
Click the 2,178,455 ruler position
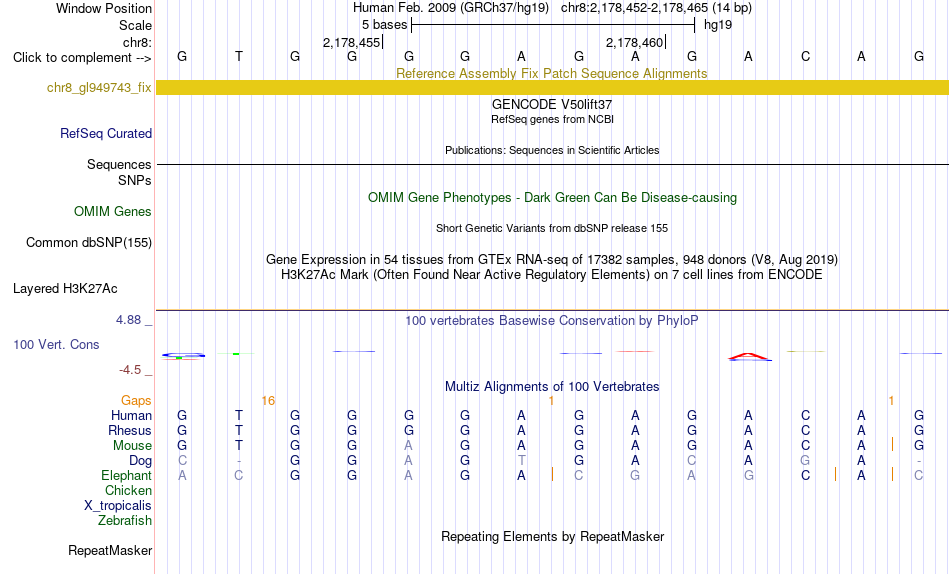point(351,42)
